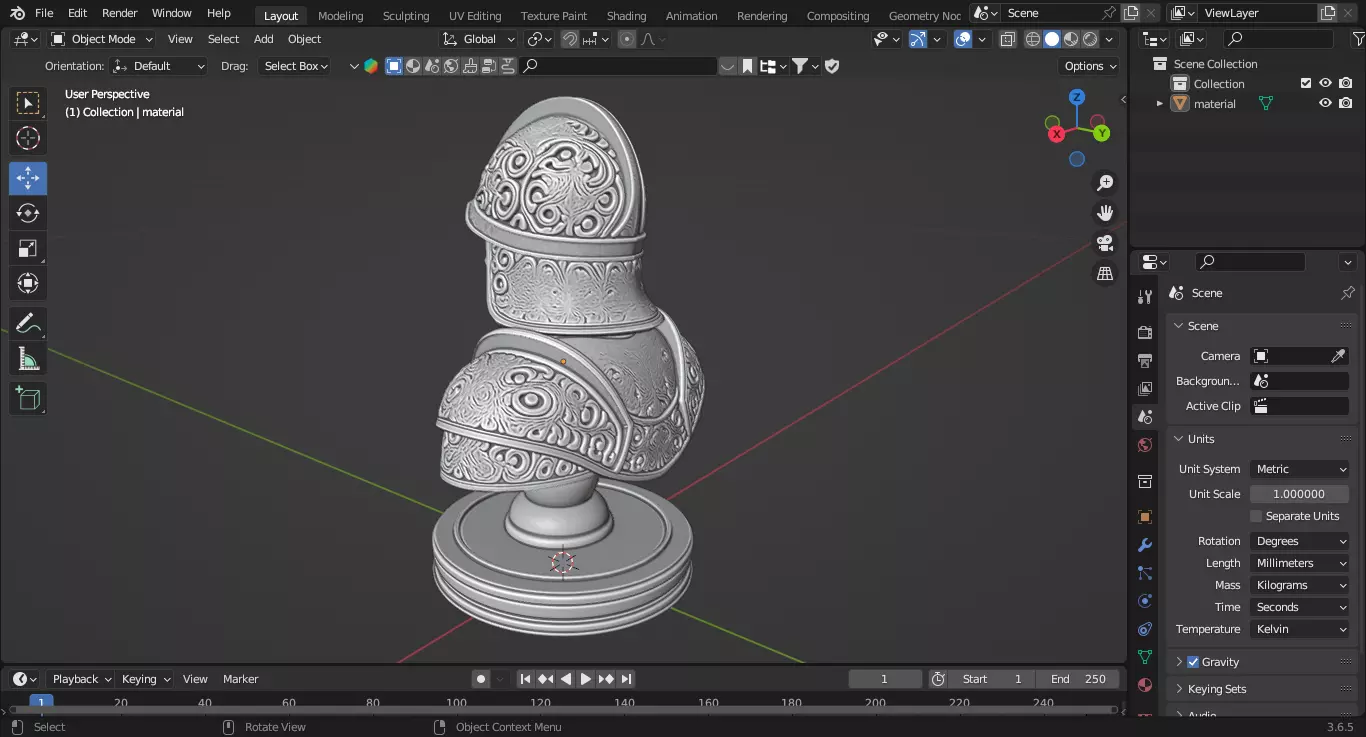Viewport: 1366px width, 737px height.
Task: Open the Output properties tab
Action: (x=1145, y=360)
